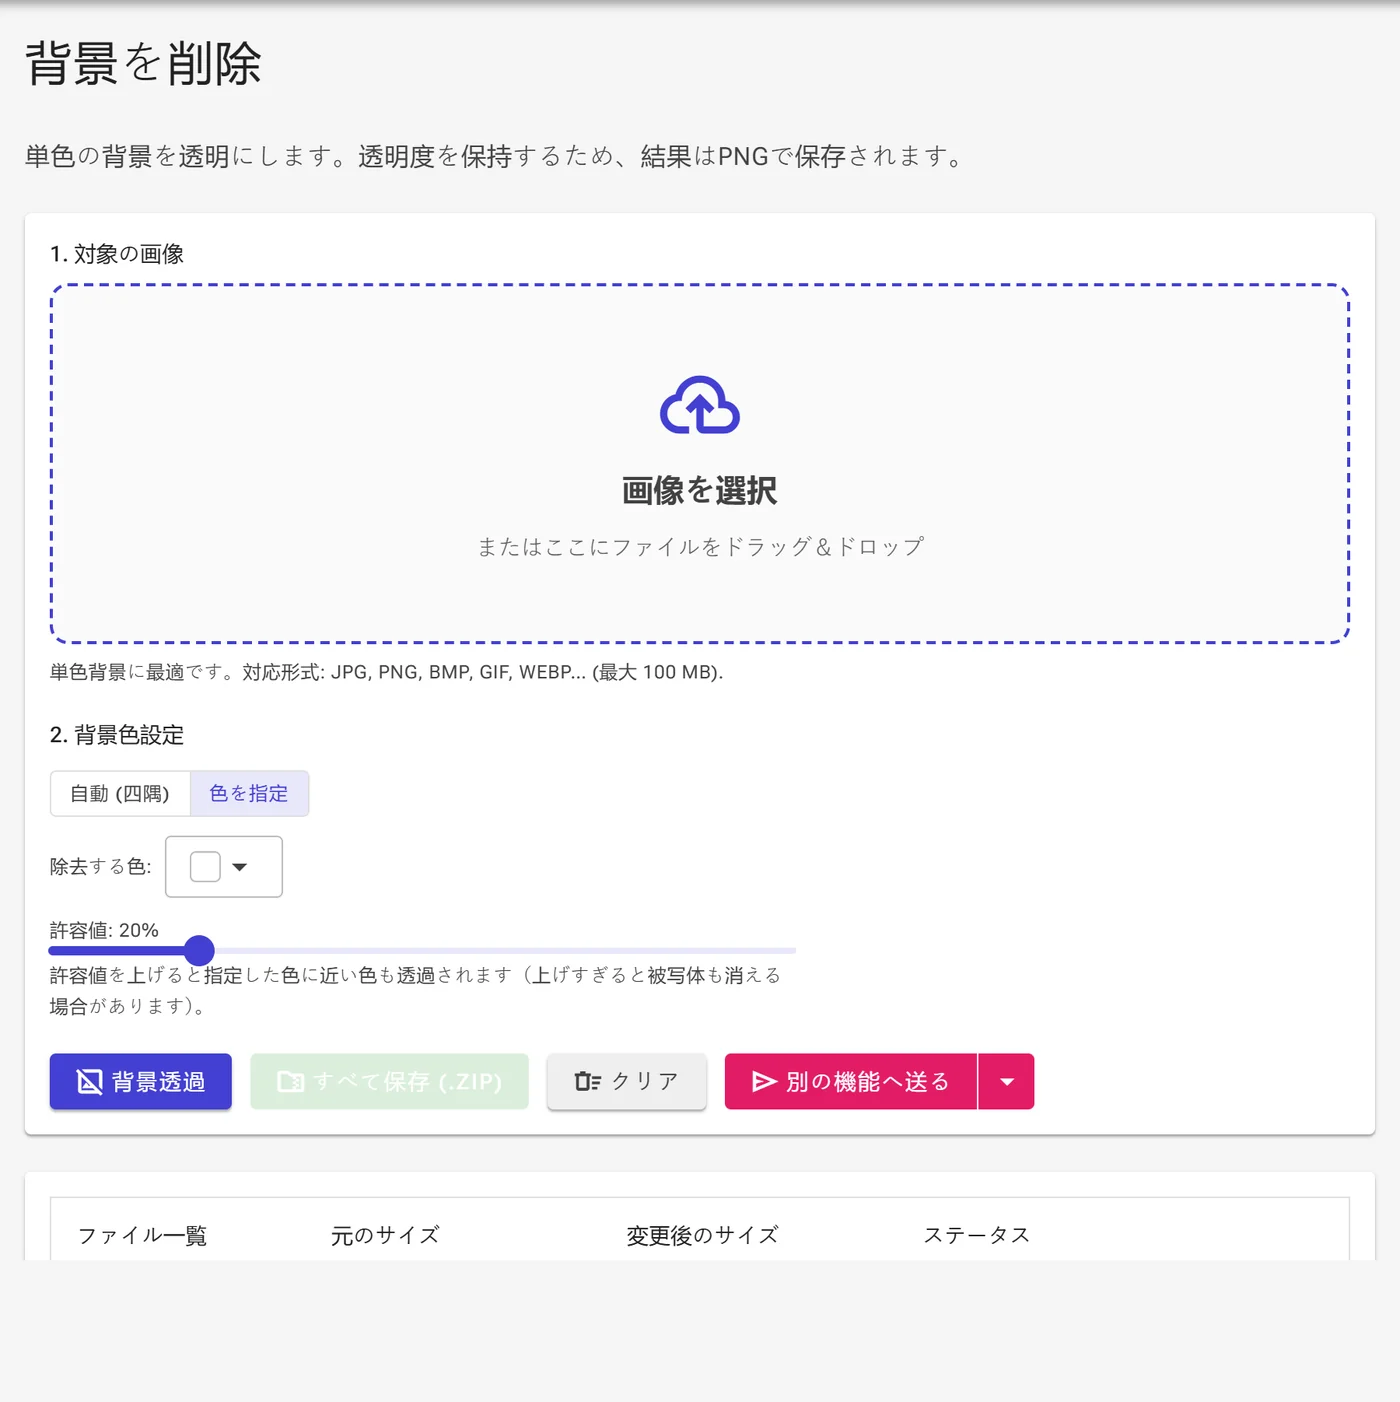Viewport: 1400px width, 1402px height.
Task: Click the send arrow icon in the pink button
Action: click(x=764, y=1081)
